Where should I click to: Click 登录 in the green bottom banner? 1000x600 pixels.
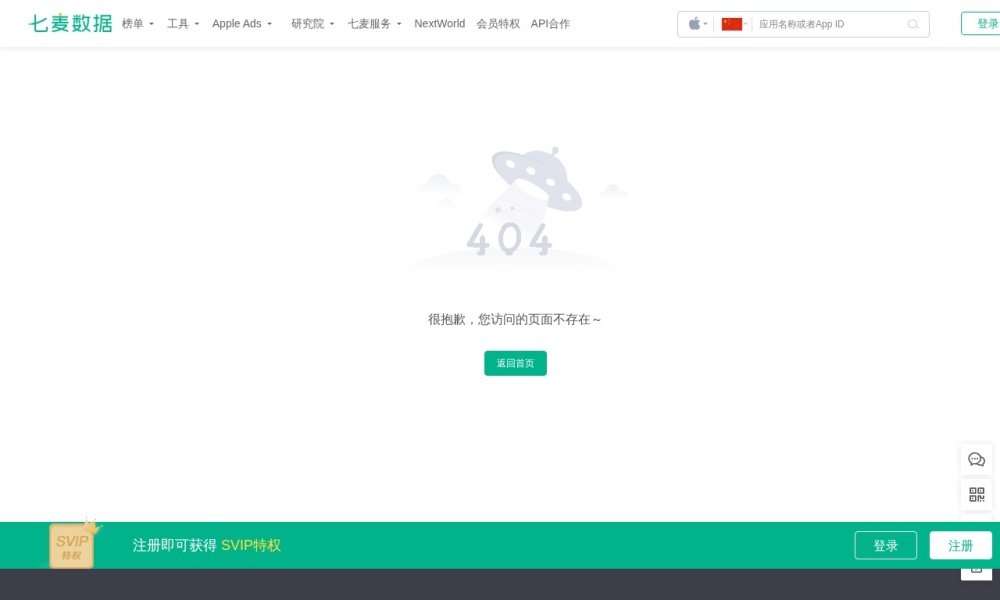pos(885,545)
